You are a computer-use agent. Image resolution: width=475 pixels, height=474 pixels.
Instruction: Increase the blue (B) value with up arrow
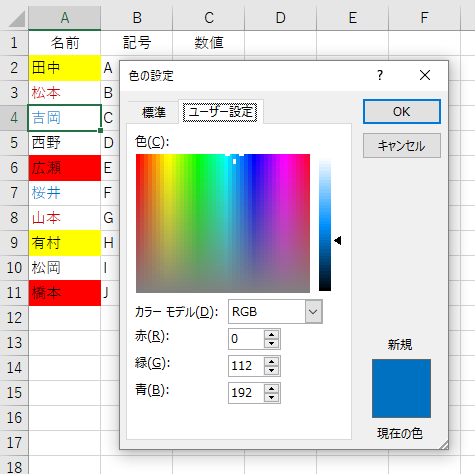coord(271,389)
